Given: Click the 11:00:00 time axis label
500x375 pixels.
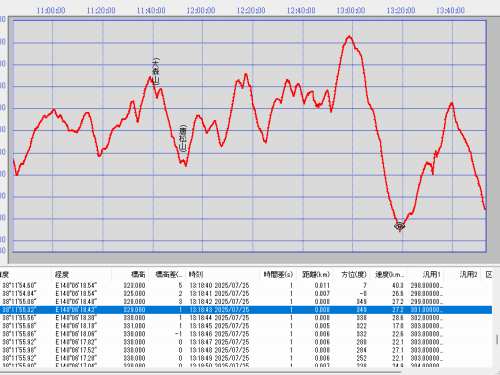Looking at the screenshot, I should [x=51, y=11].
